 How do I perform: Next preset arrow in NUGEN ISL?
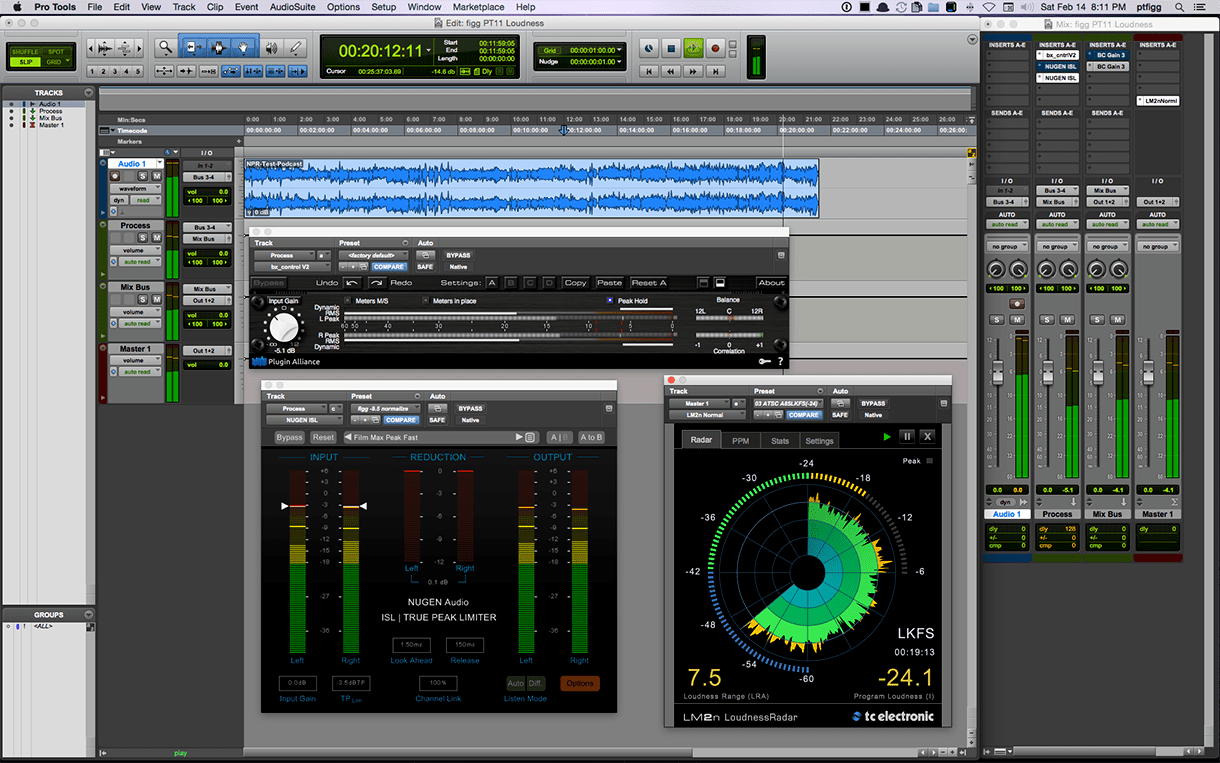519,438
